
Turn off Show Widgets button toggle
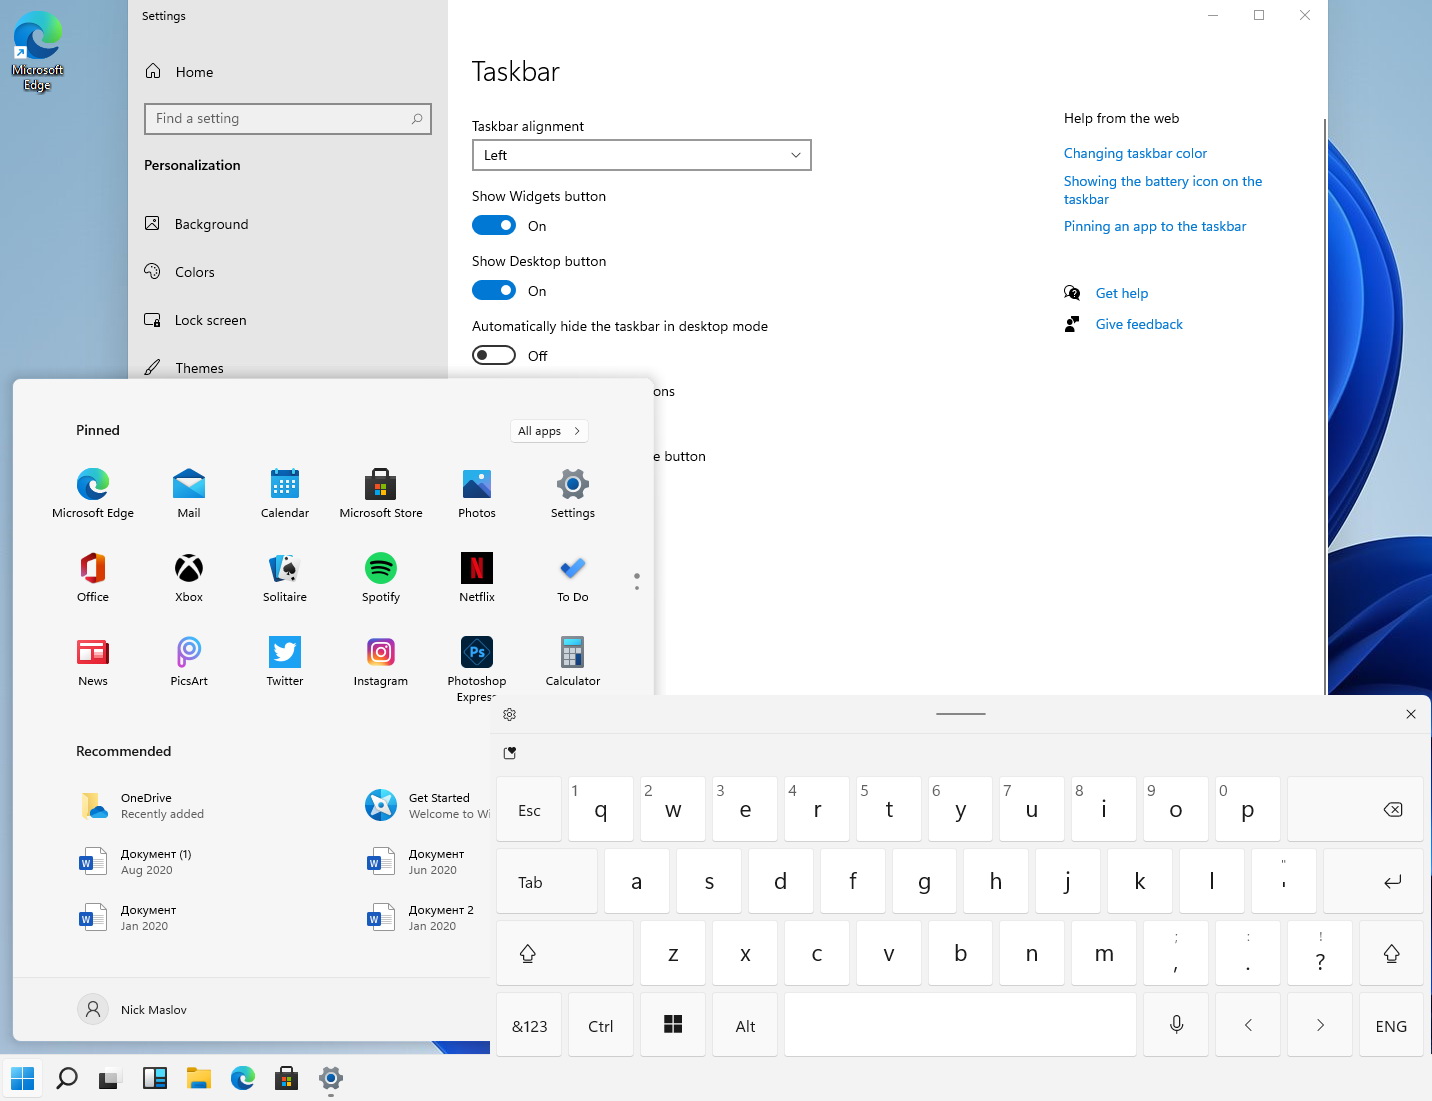point(494,226)
